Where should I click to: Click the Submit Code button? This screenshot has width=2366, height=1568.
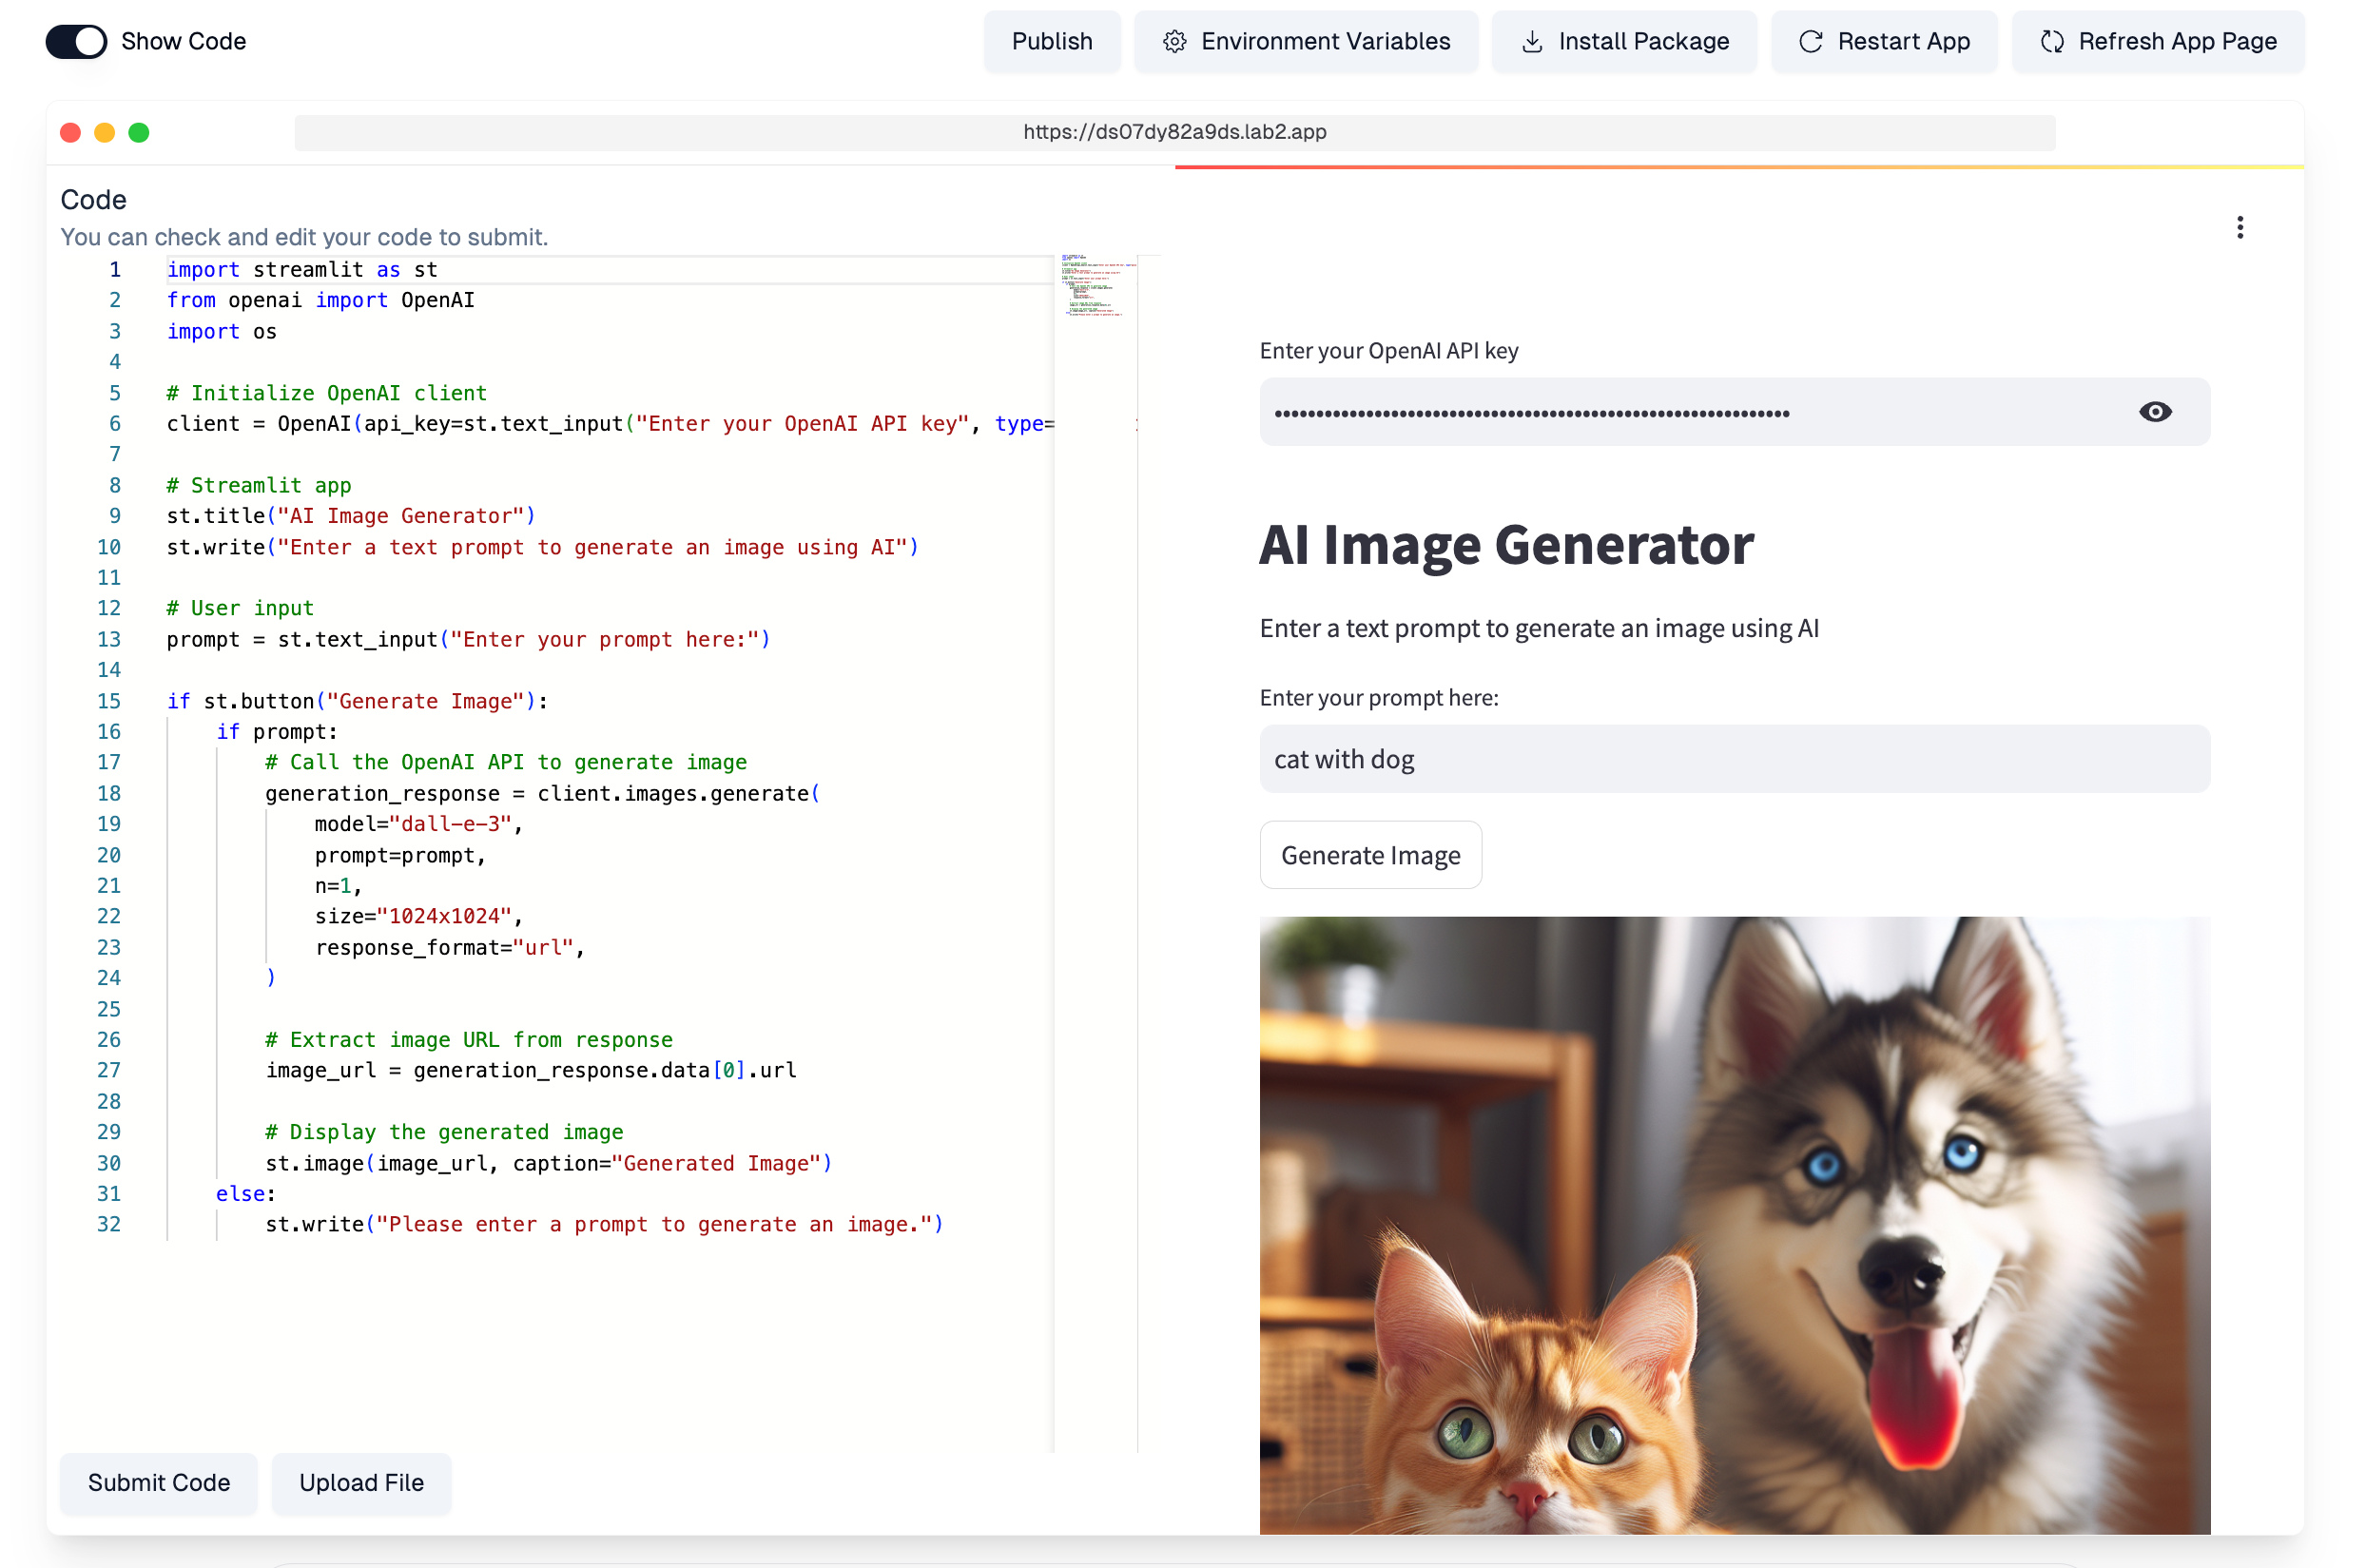pyautogui.click(x=158, y=1484)
